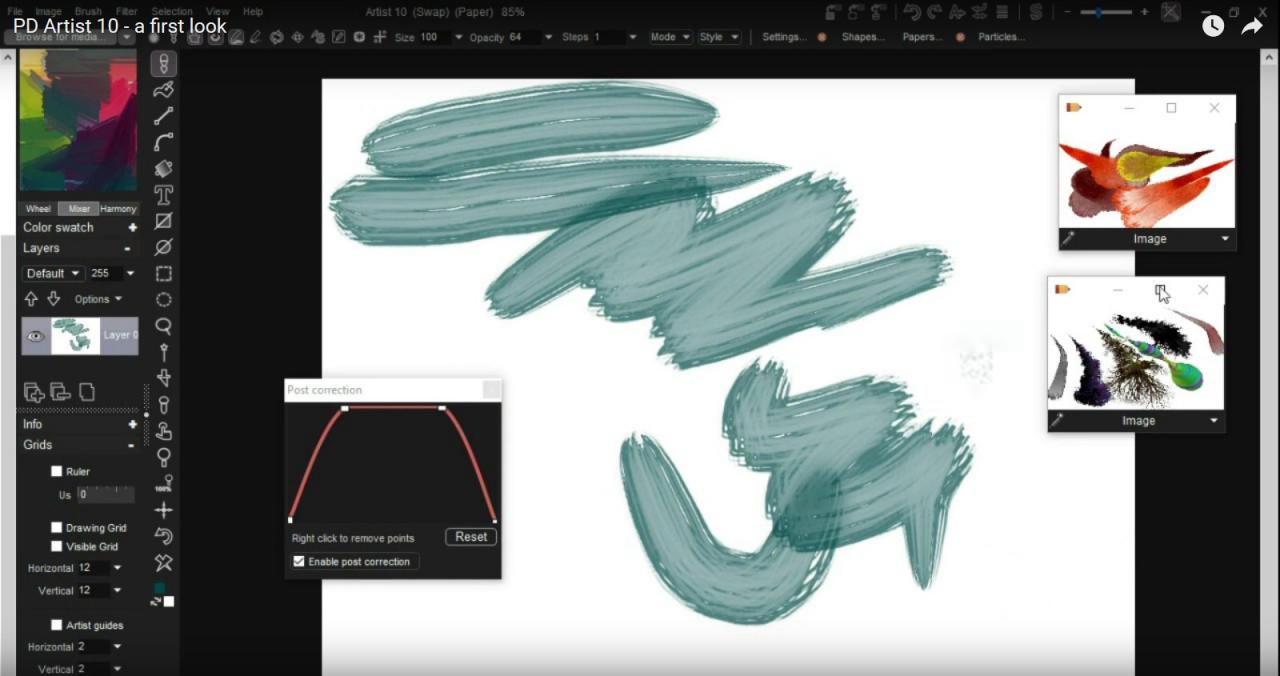The image size is (1280, 676).
Task: Enable the Drawing Grid checkbox
Action: (56, 527)
